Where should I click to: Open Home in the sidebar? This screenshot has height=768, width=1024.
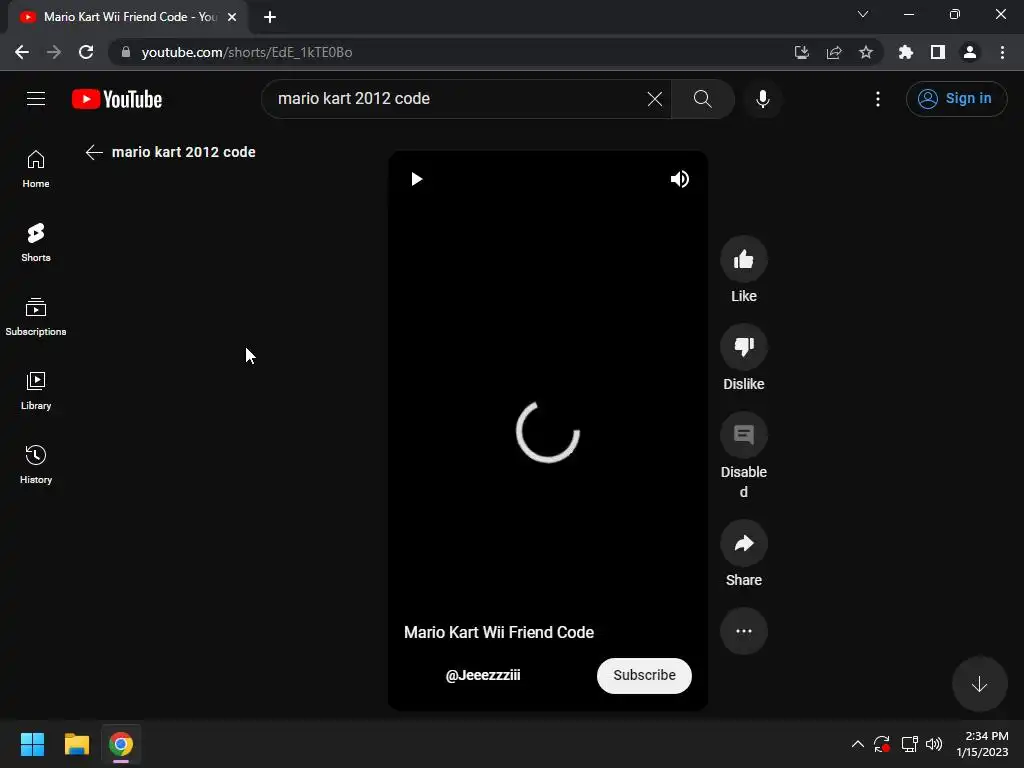pos(36,169)
